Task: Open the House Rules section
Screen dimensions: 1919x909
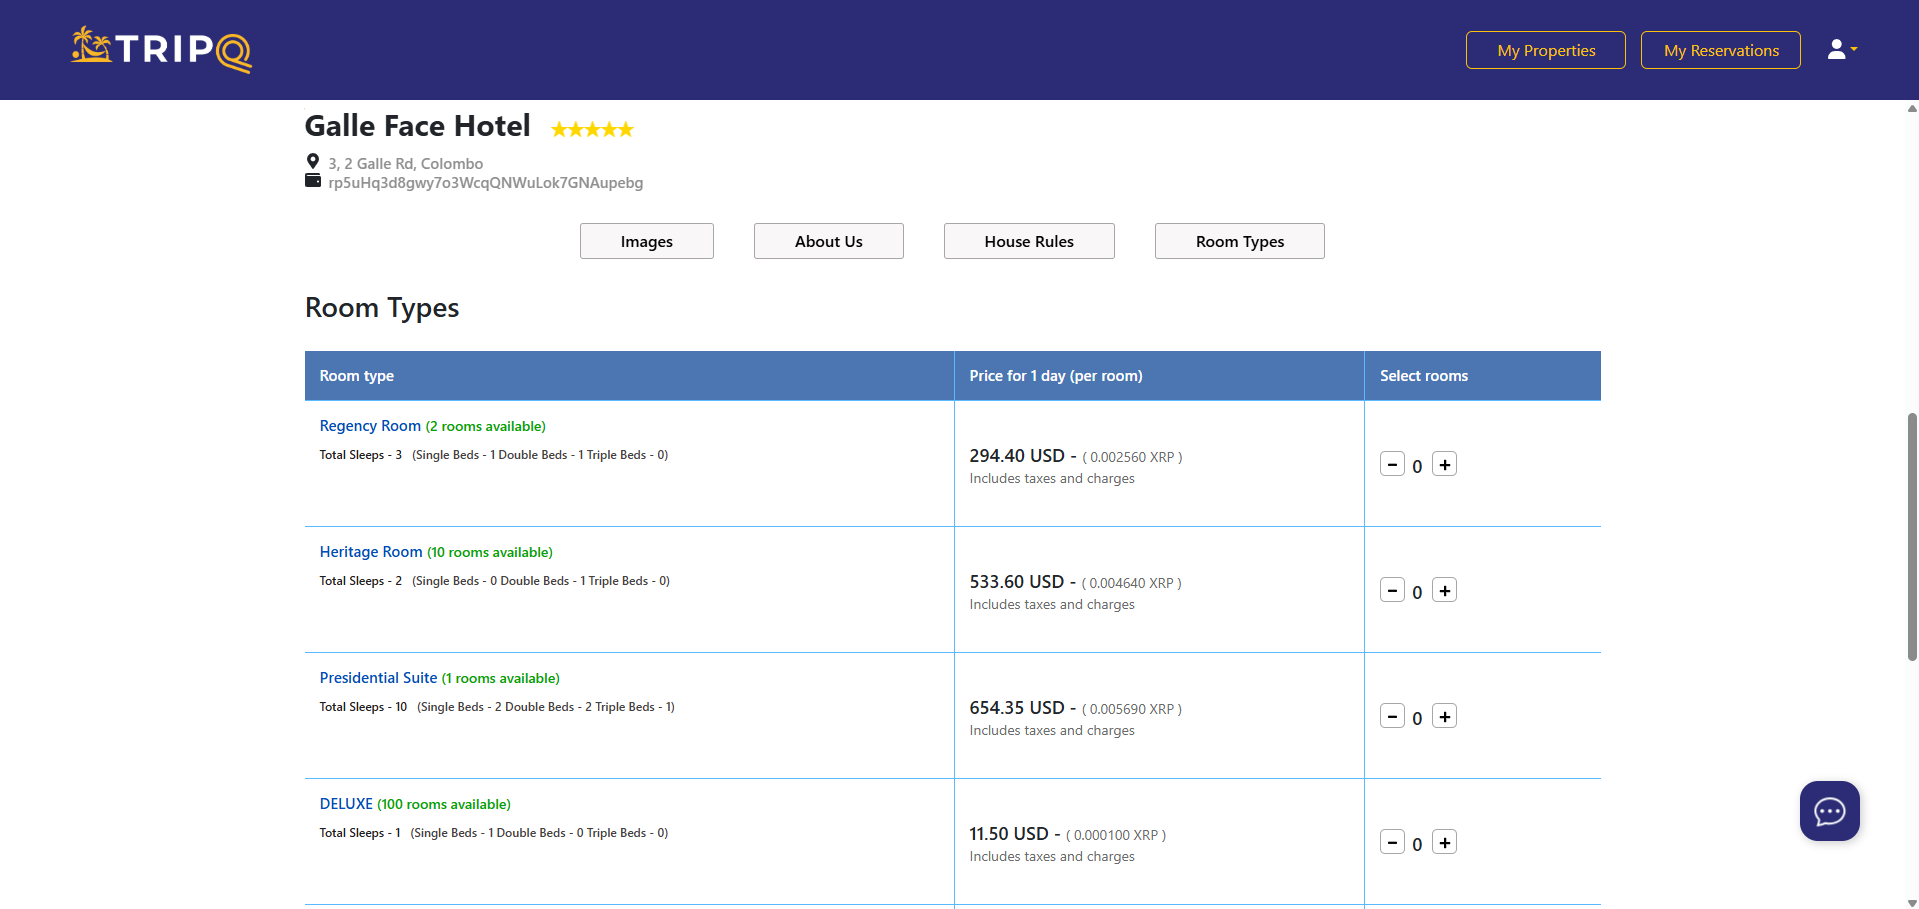Action: click(1029, 241)
